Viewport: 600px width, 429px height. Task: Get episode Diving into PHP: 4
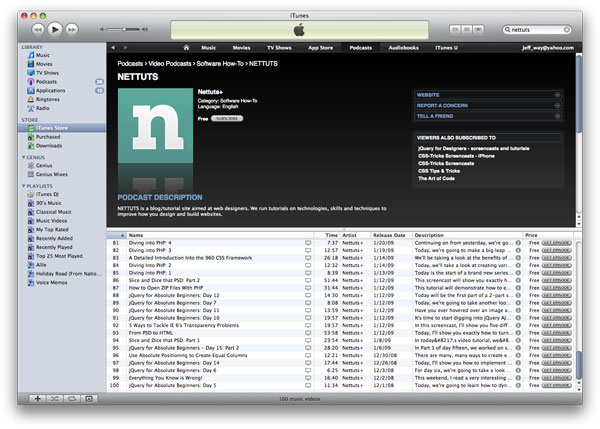pyautogui.click(x=556, y=243)
